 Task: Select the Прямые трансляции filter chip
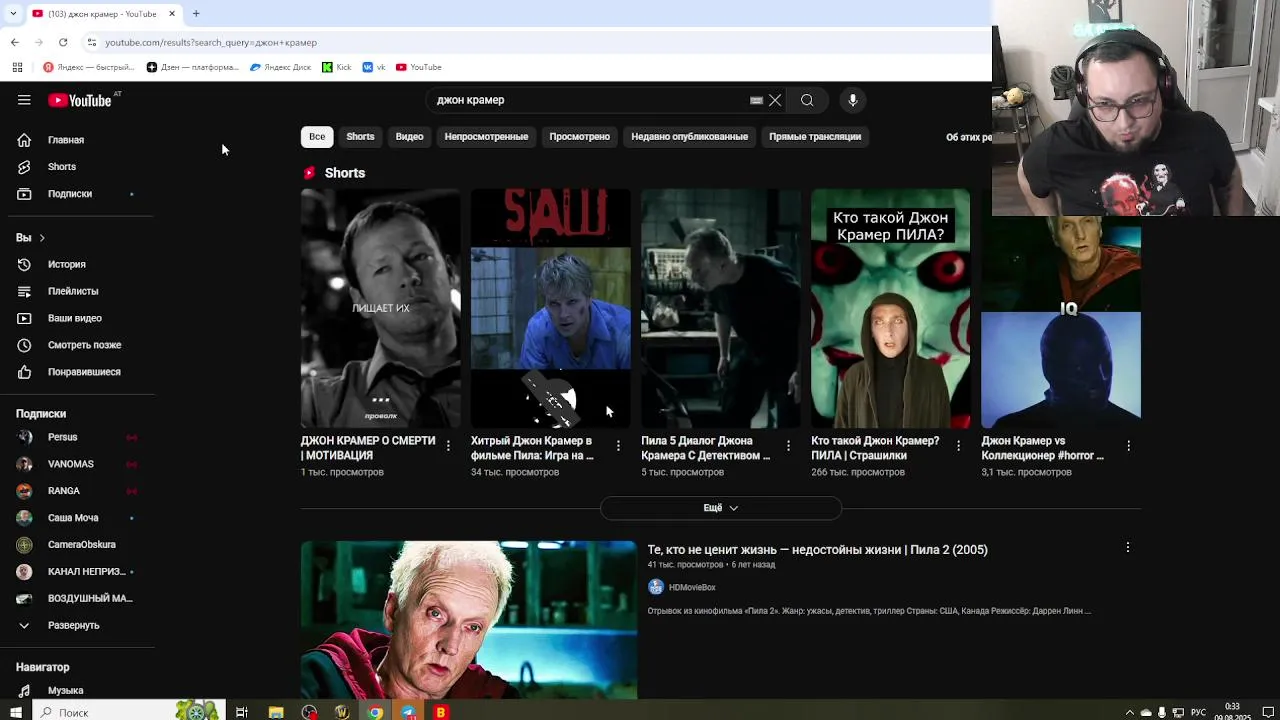pyautogui.click(x=815, y=137)
